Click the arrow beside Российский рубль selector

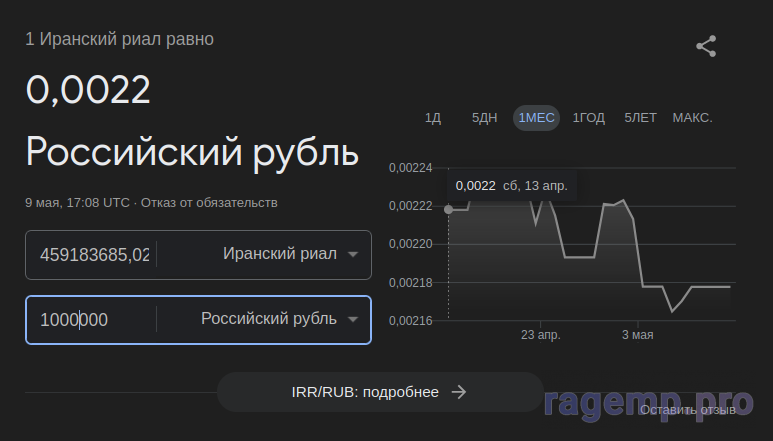pos(352,320)
